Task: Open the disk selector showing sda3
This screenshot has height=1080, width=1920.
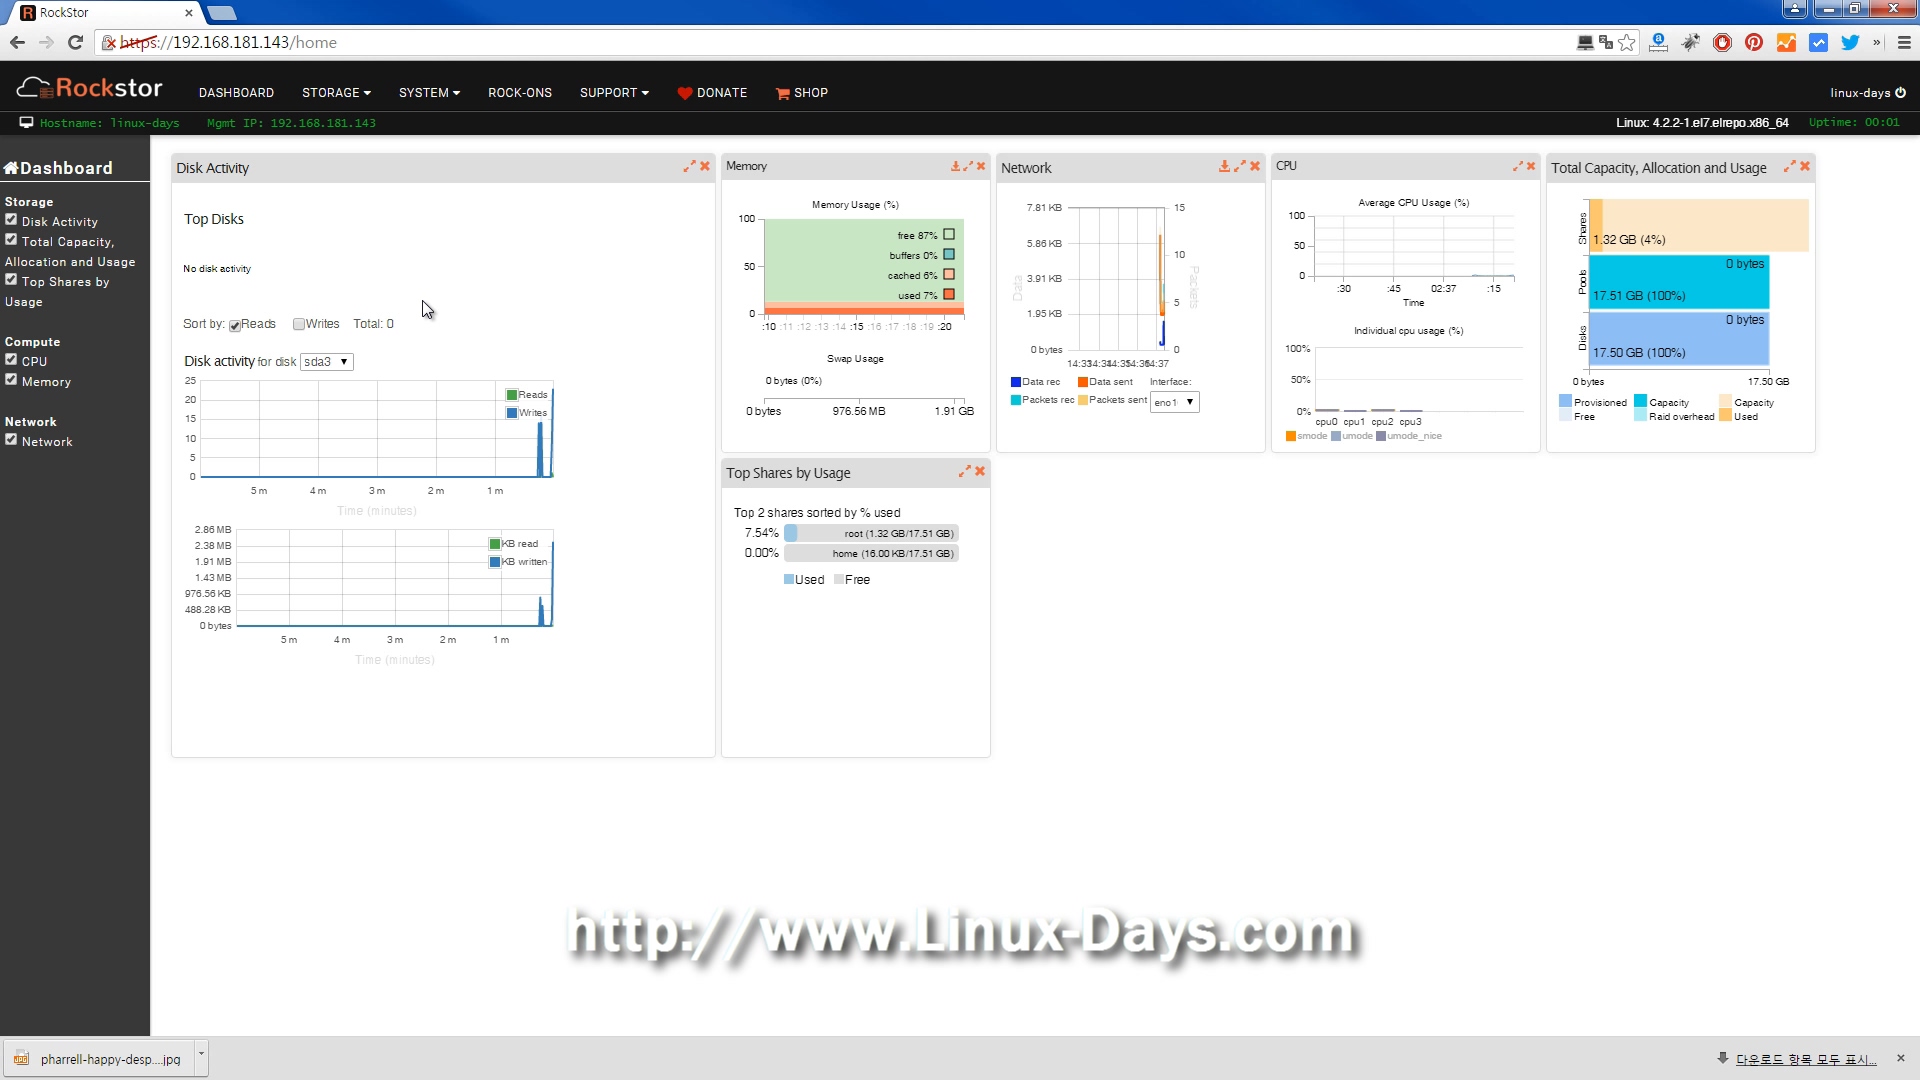Action: pos(326,362)
